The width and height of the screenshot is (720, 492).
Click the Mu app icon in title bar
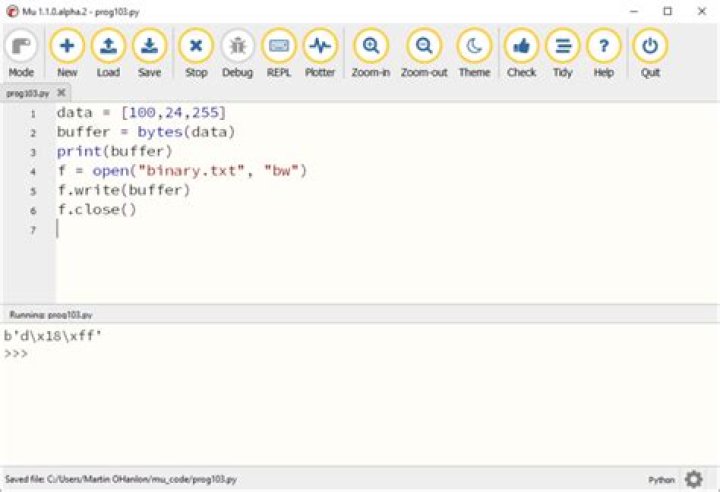tap(12, 11)
